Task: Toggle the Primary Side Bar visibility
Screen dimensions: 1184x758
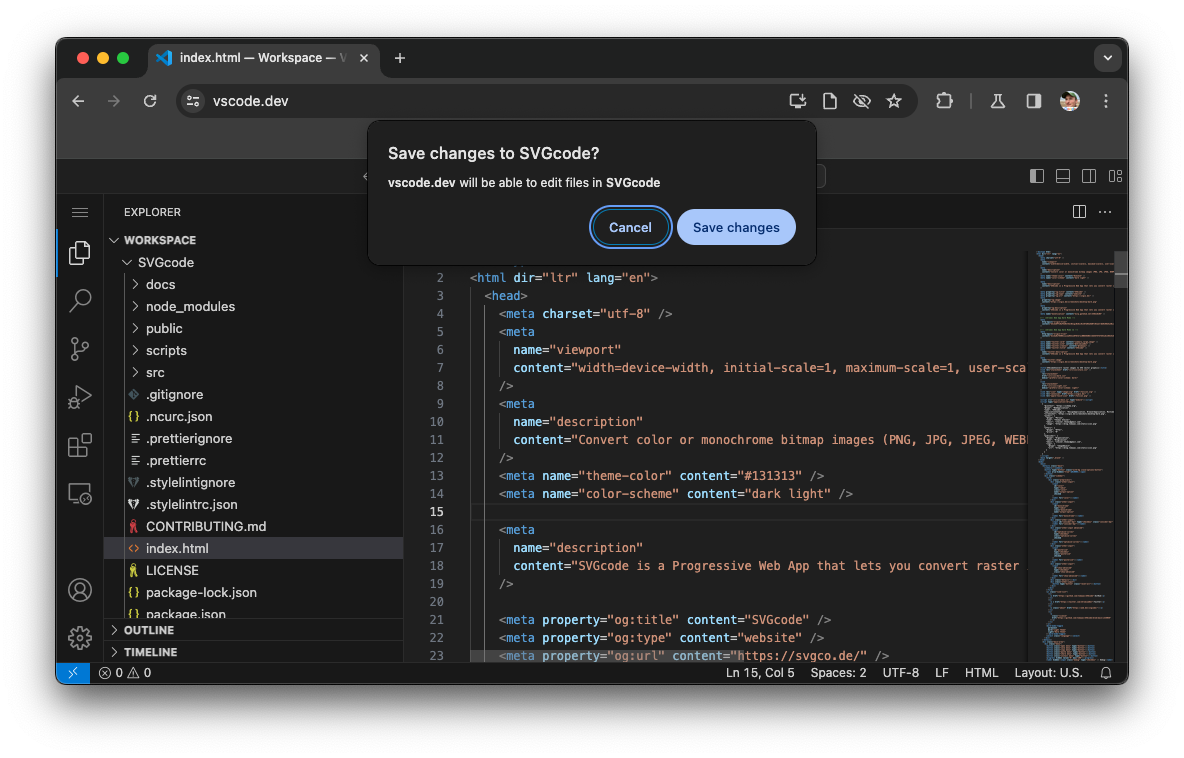Action: point(1036,175)
